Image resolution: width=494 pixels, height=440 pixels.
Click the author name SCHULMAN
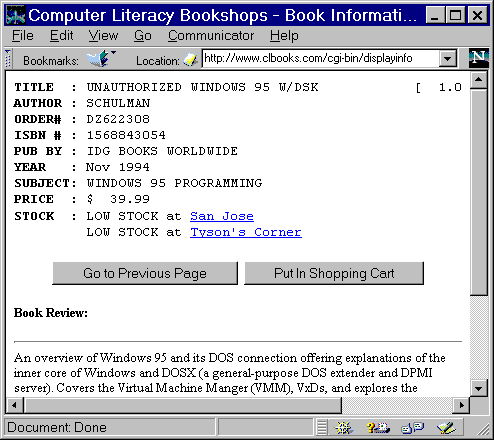(x=118, y=103)
